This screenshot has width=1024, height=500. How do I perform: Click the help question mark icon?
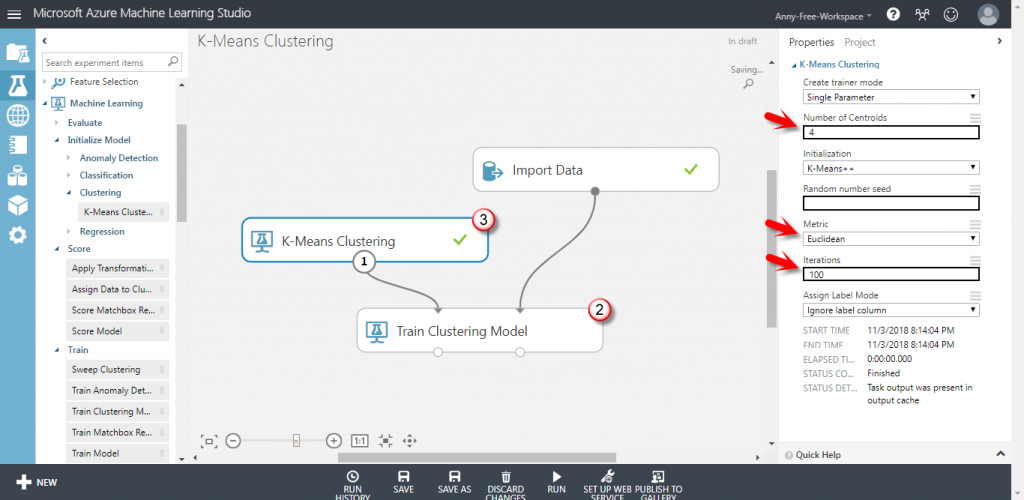click(x=893, y=14)
